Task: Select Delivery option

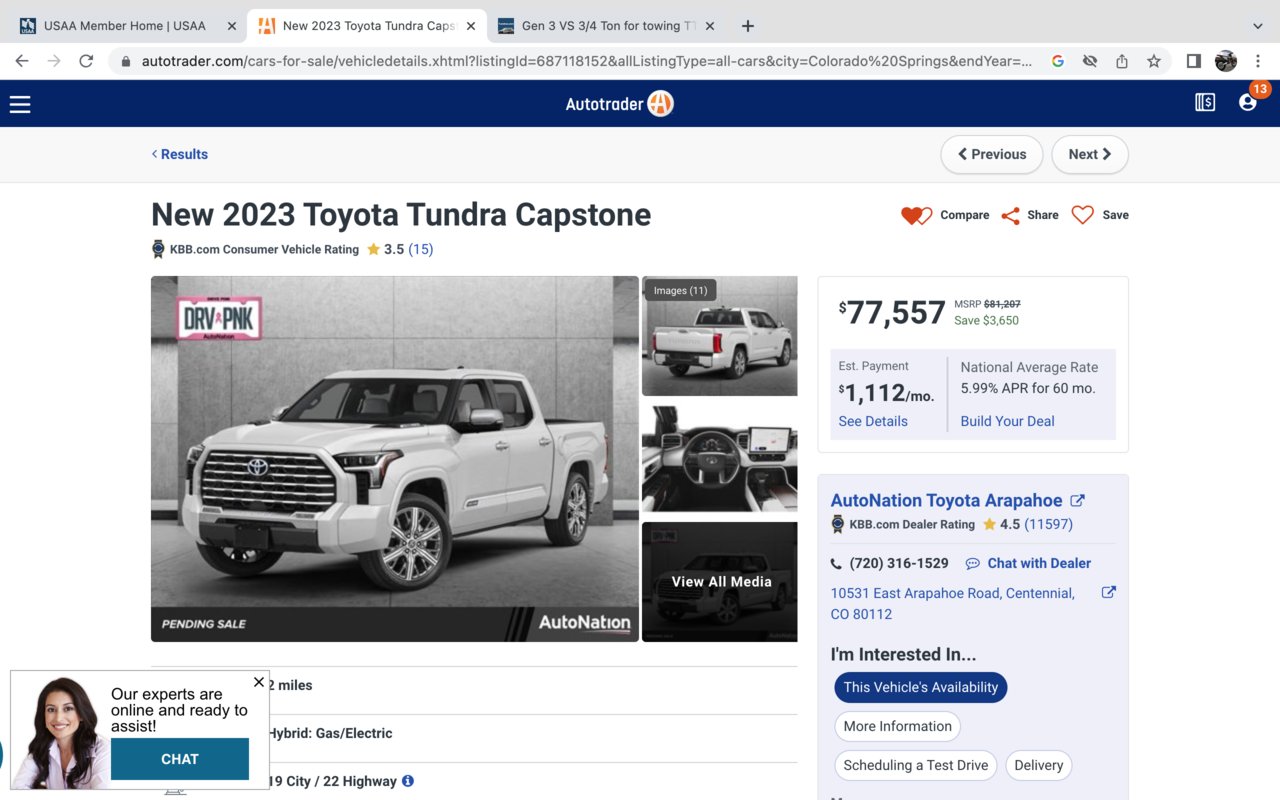Action: coord(1039,765)
